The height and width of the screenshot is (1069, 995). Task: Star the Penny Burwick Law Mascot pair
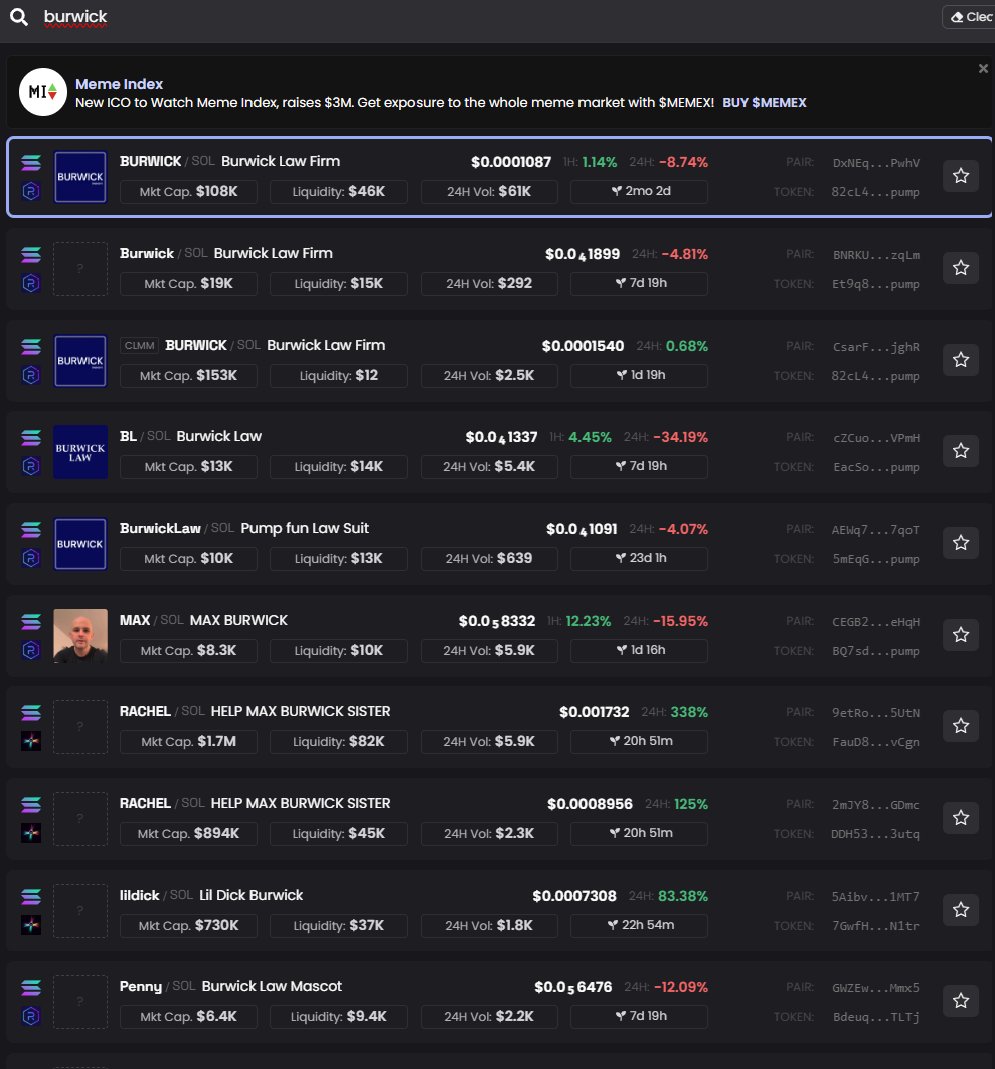click(x=961, y=1000)
